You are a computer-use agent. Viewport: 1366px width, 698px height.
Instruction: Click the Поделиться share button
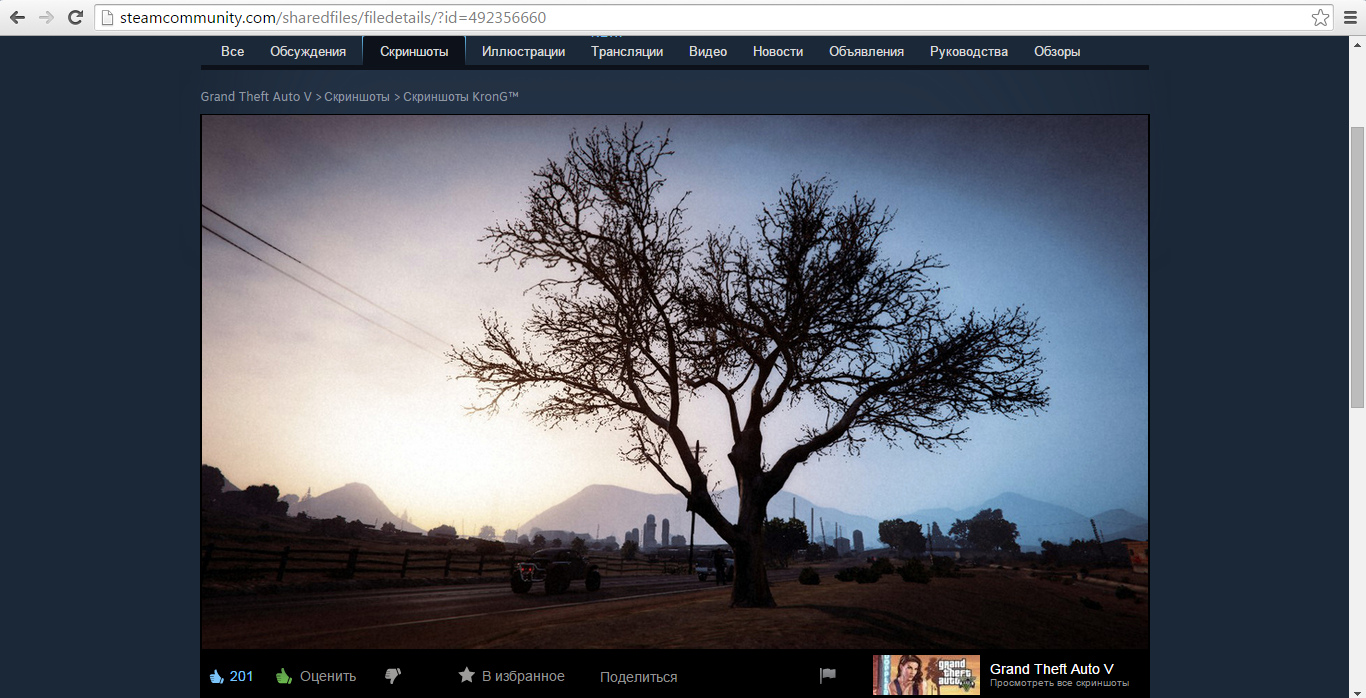[638, 677]
